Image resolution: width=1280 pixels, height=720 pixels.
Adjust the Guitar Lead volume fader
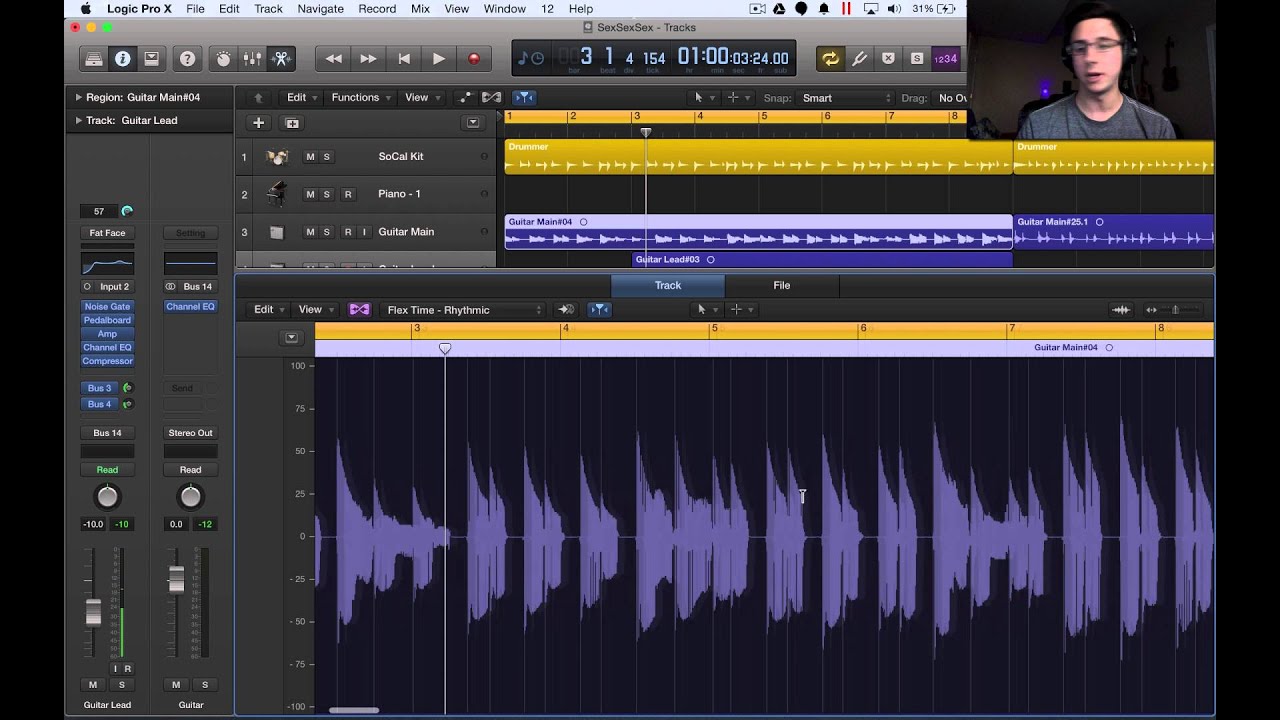93,612
